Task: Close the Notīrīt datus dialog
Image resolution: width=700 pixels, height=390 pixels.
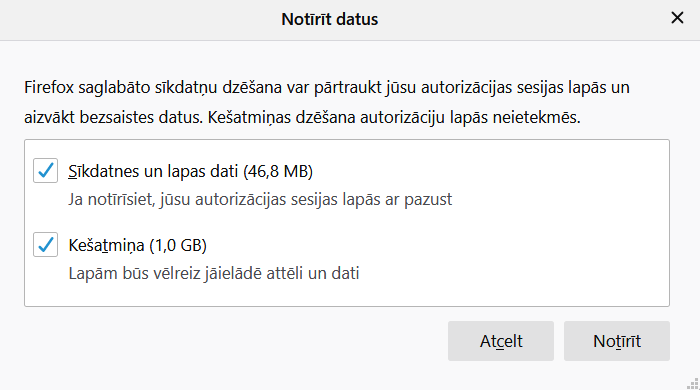Action: tap(677, 18)
